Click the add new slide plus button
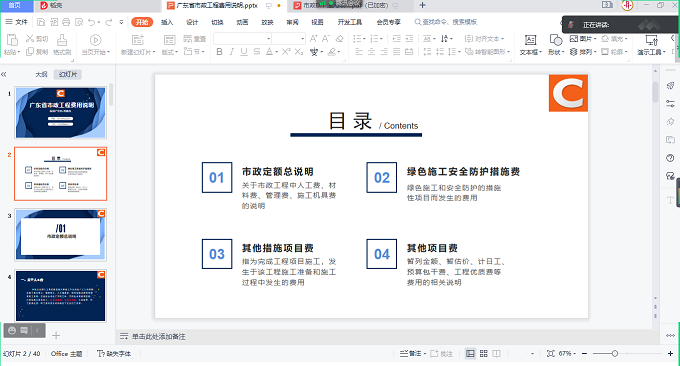This screenshot has width=680, height=366. 56,335
